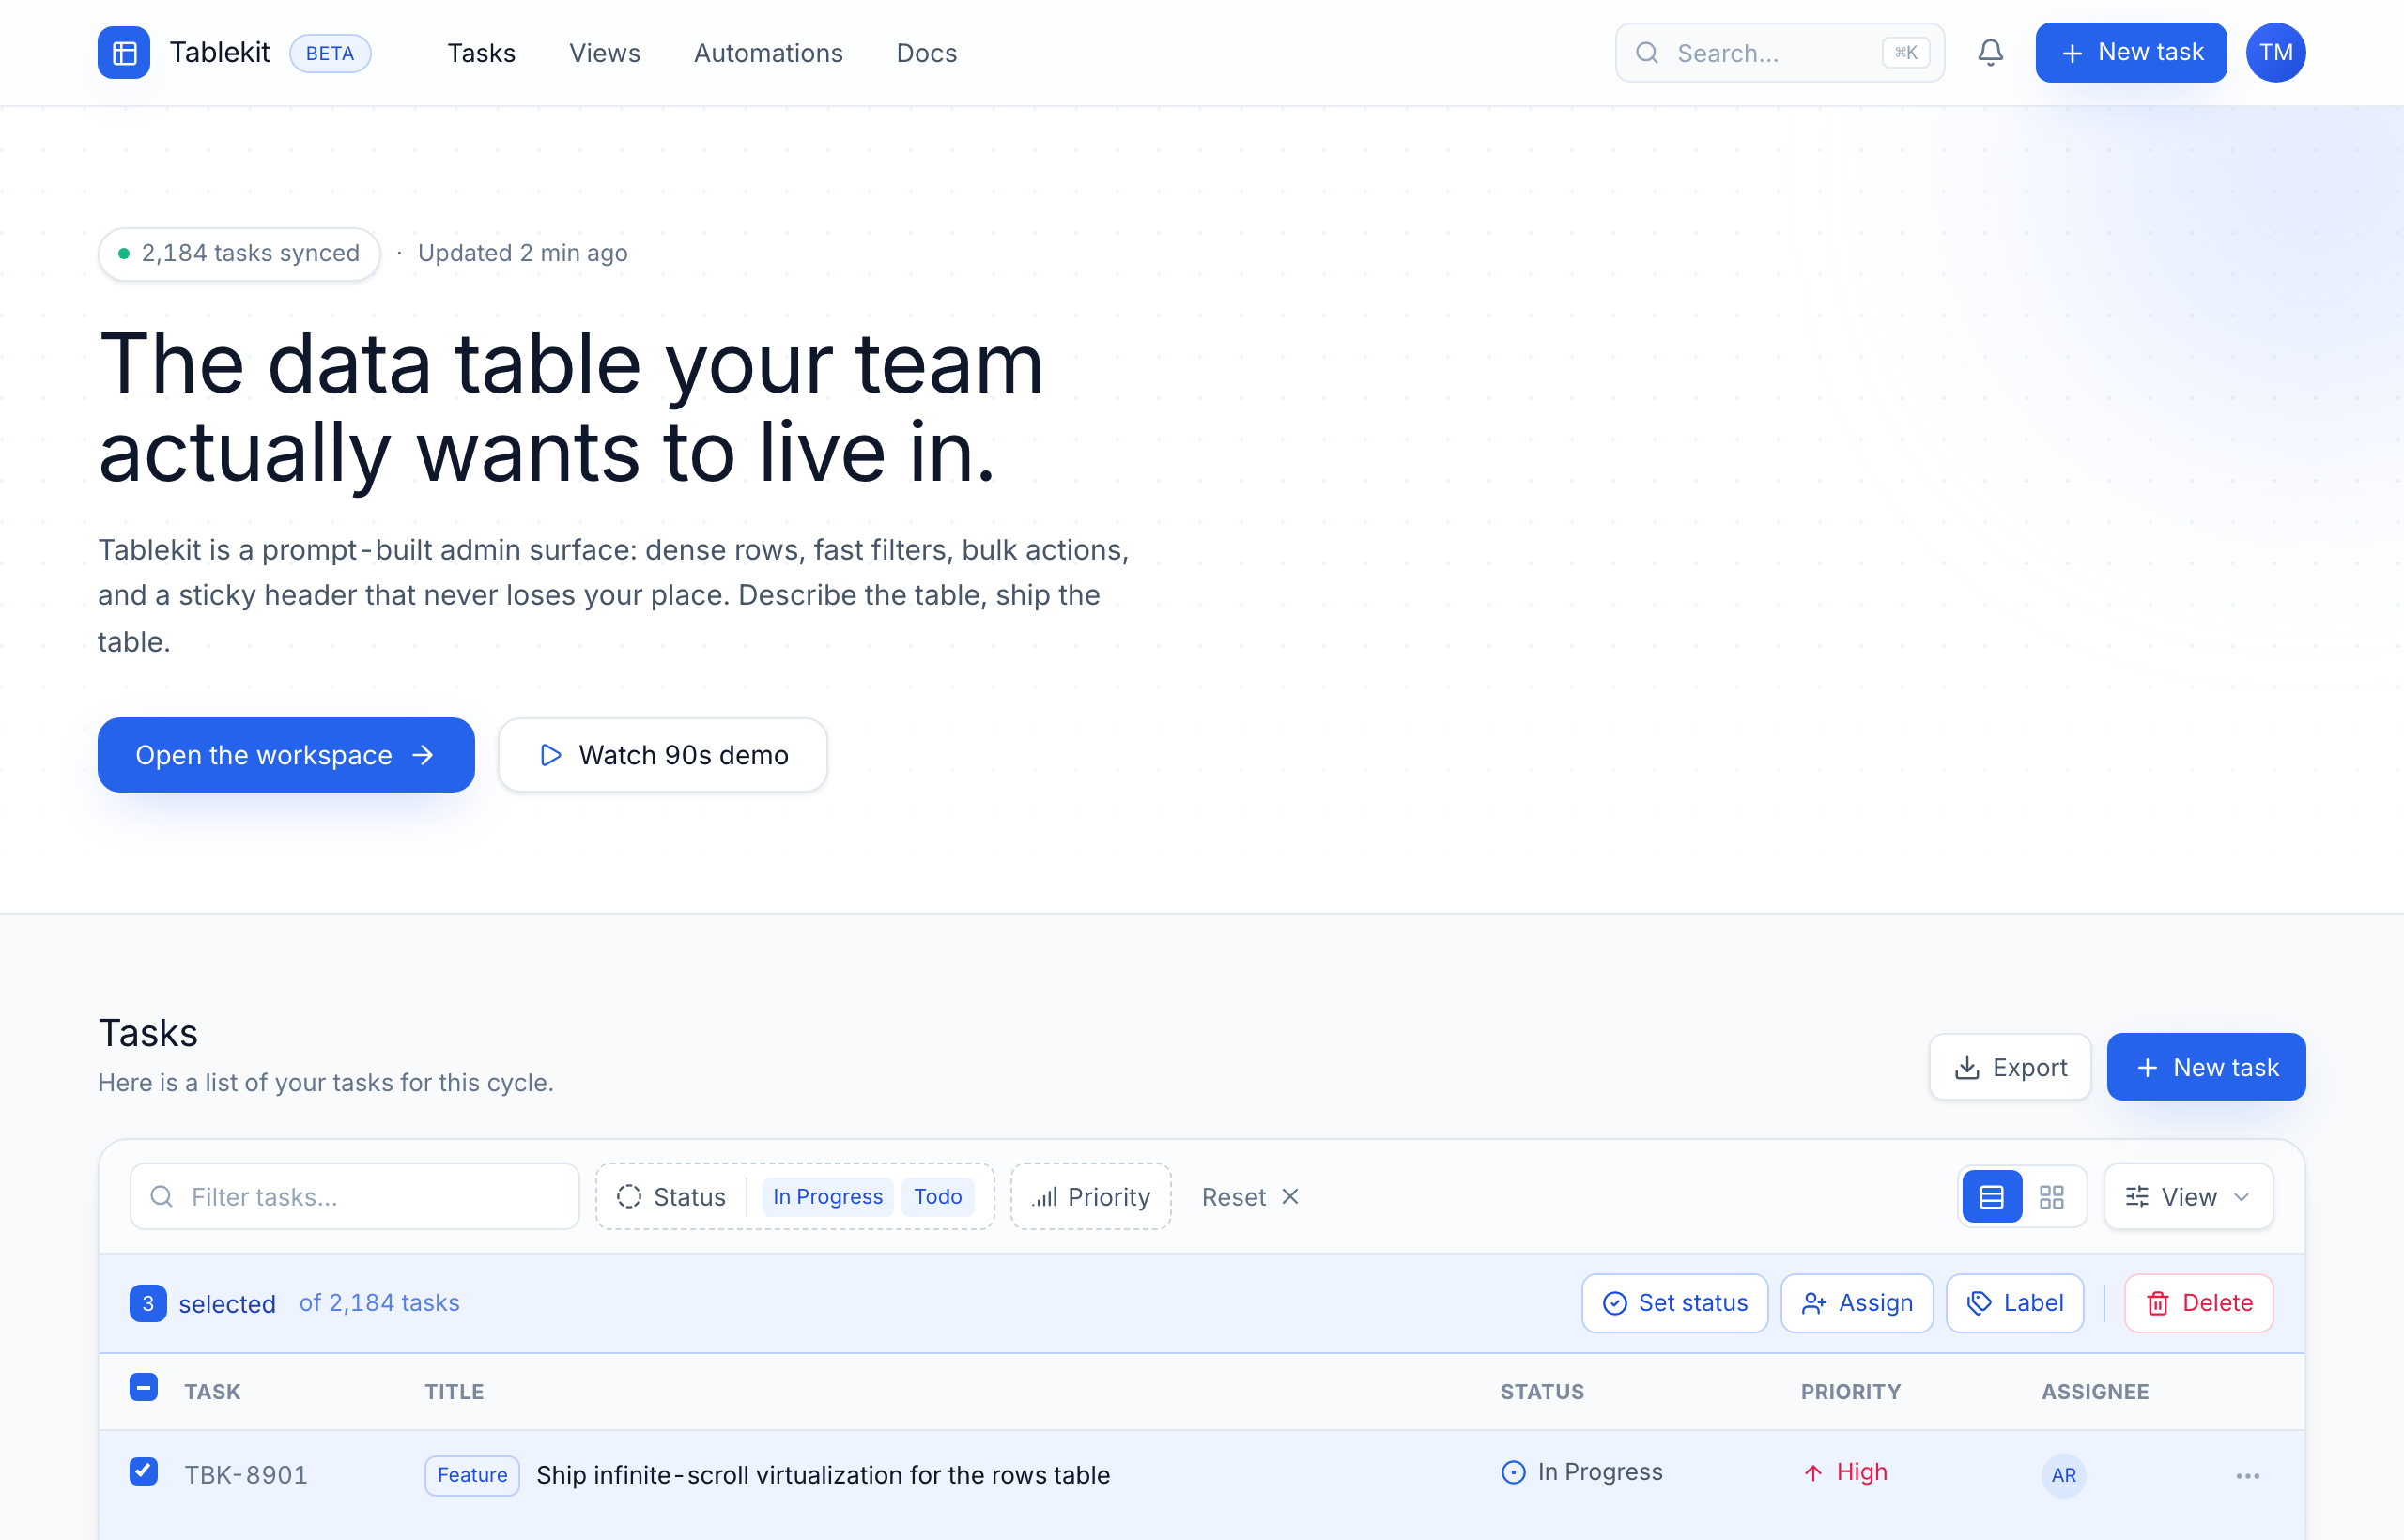Open the Tasks nav item

tap(481, 53)
